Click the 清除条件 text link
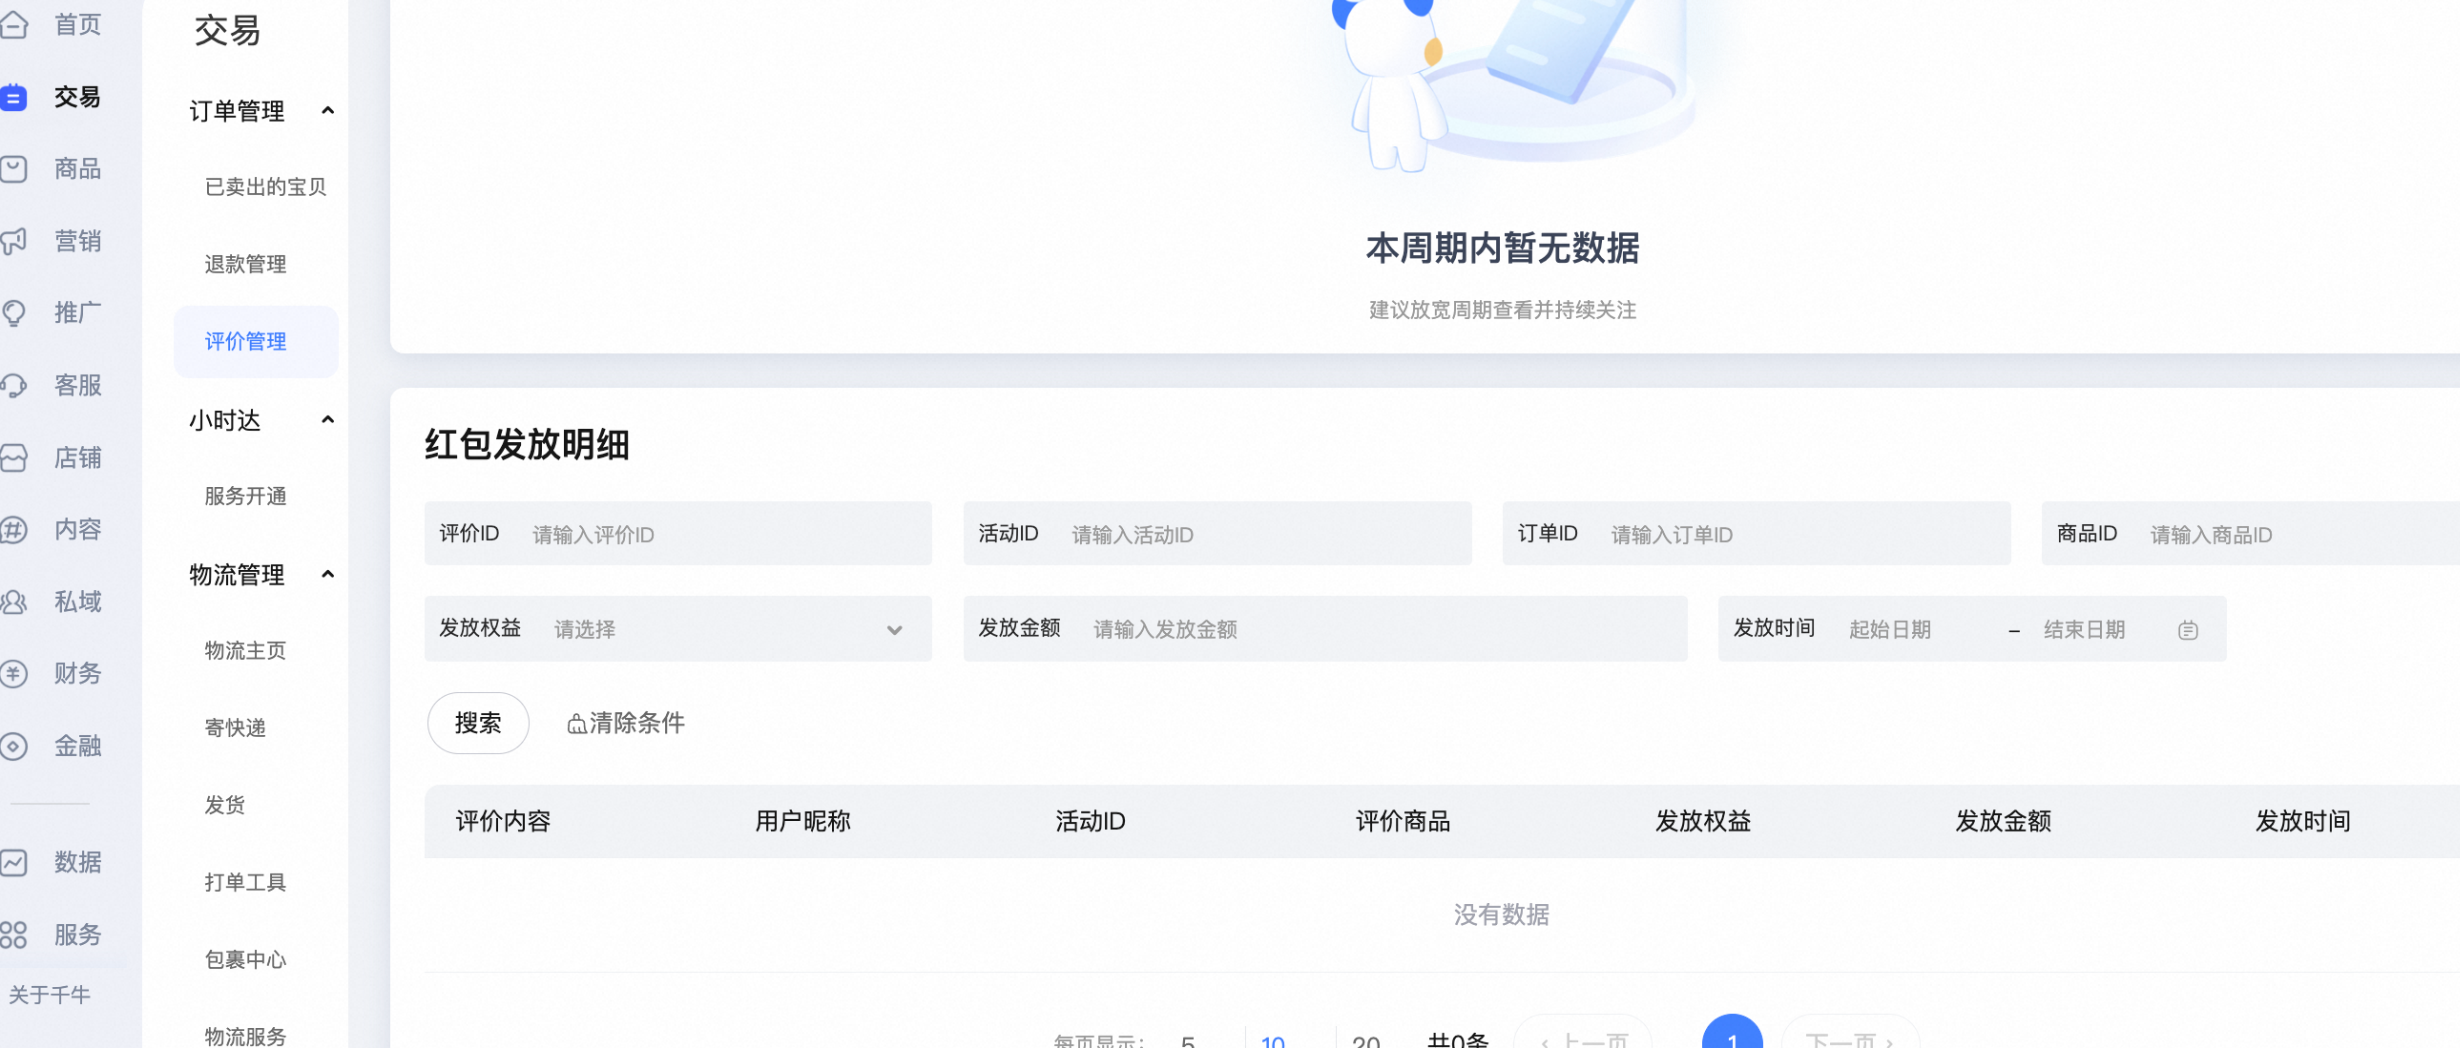Image resolution: width=2460 pixels, height=1048 pixels. (x=637, y=723)
